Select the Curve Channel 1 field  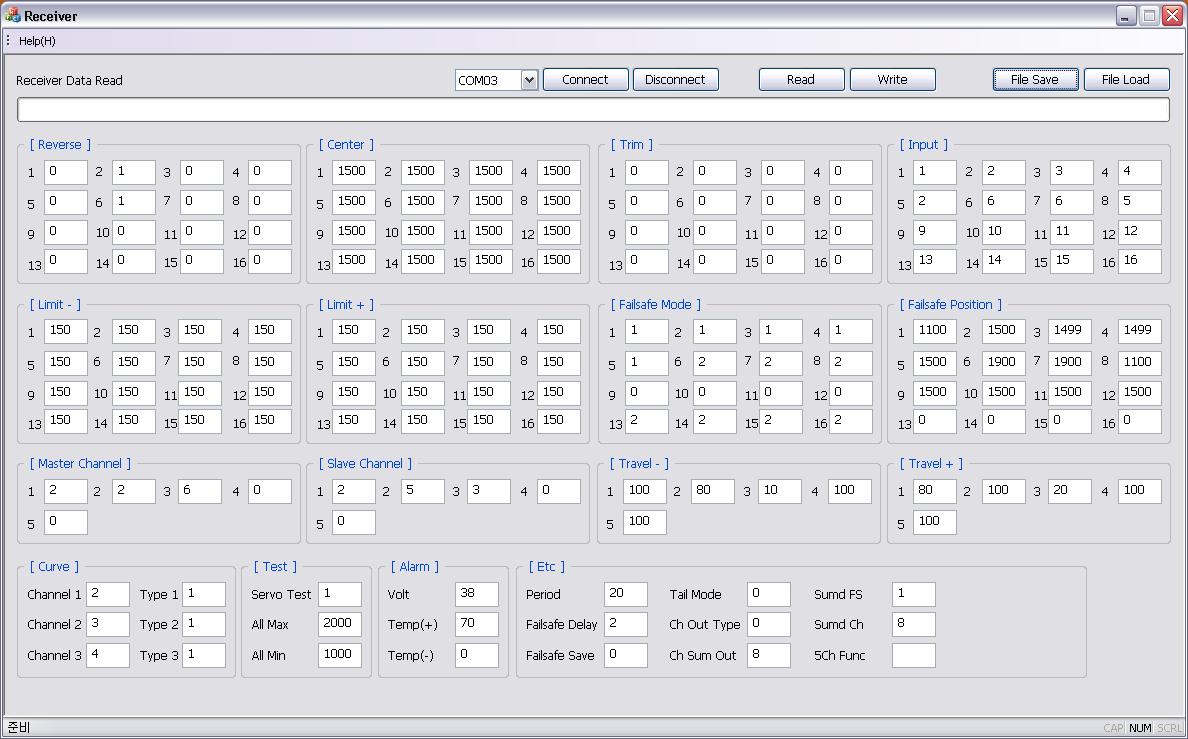coord(107,594)
